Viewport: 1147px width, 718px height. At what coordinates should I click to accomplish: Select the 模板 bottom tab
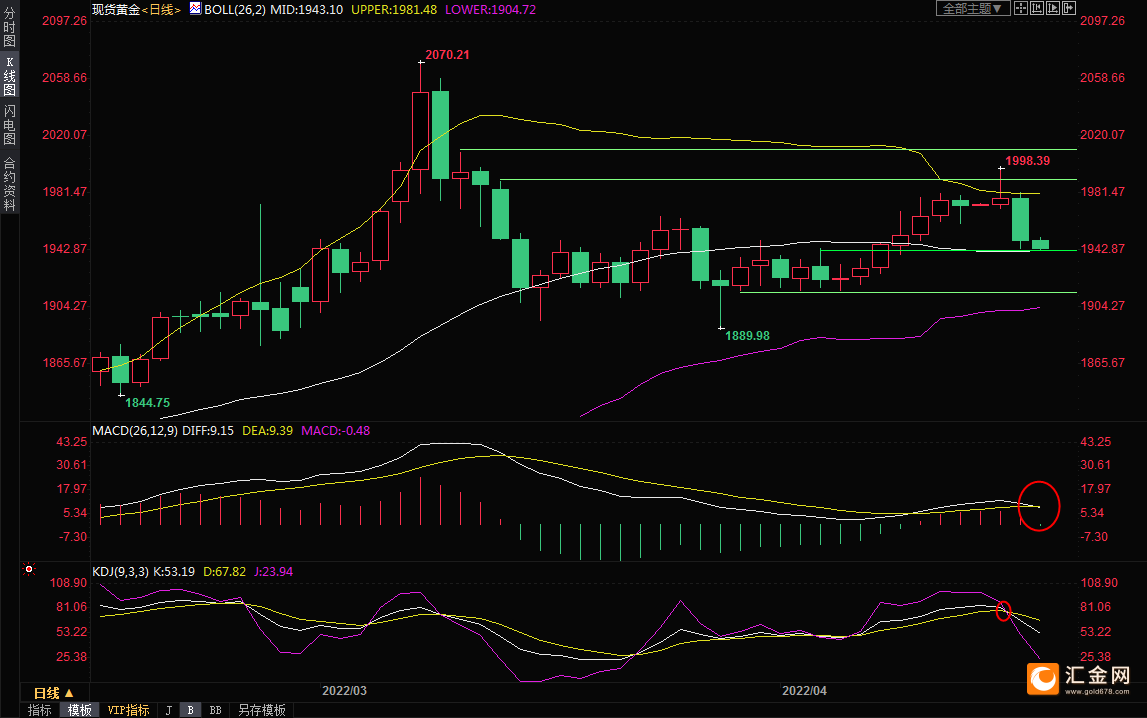[79, 710]
